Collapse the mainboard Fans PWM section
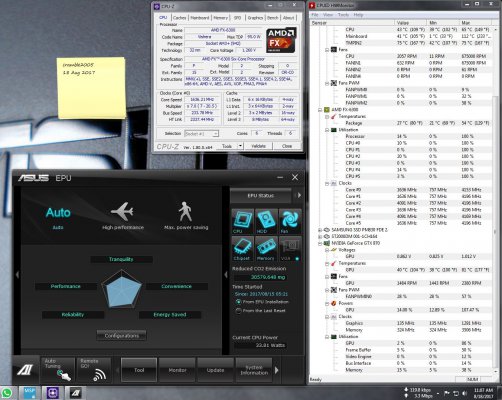 [x=327, y=83]
